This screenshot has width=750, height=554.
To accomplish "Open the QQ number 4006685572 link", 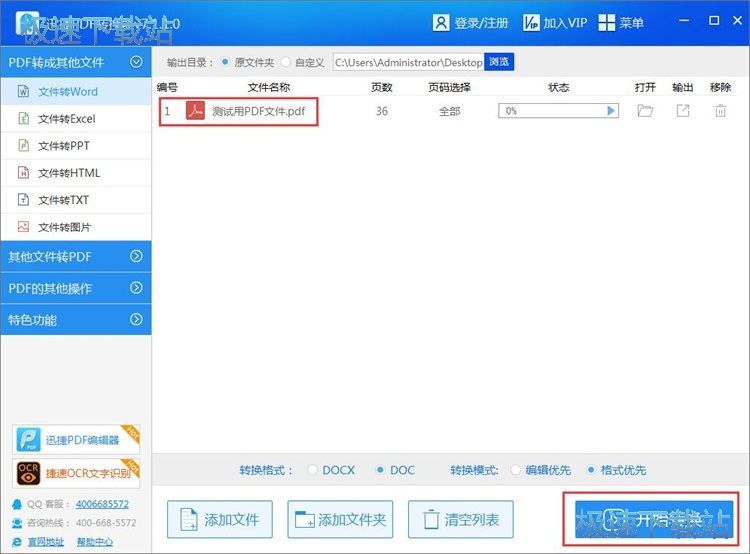I will (102, 504).
